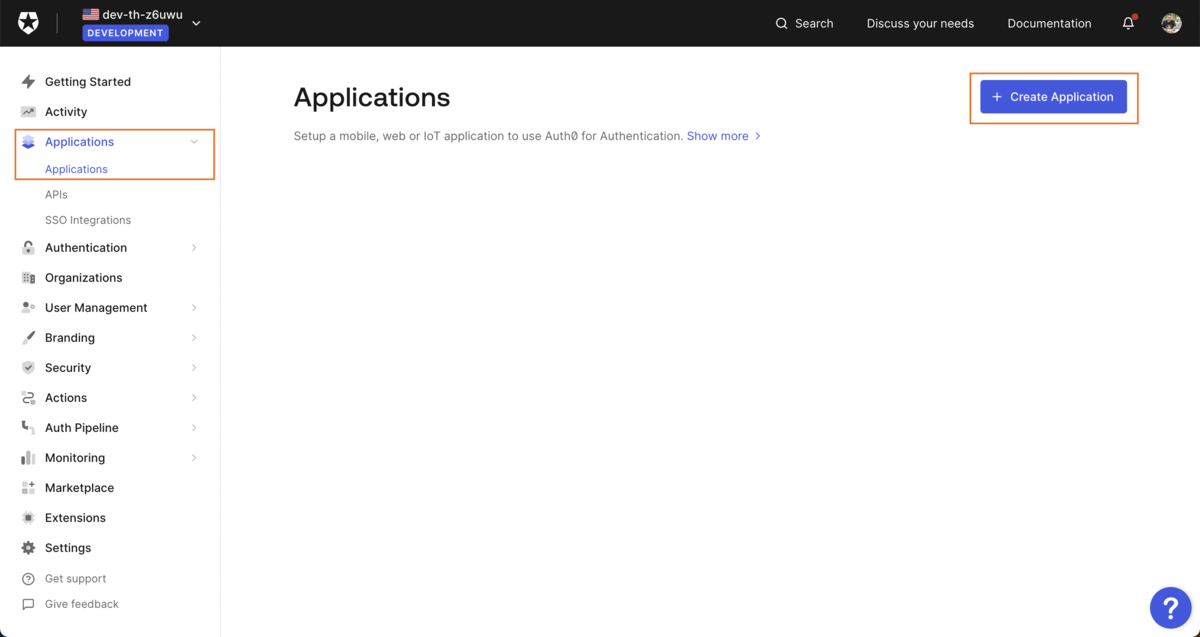
Task: Click the Extensions chip icon
Action: point(28,518)
